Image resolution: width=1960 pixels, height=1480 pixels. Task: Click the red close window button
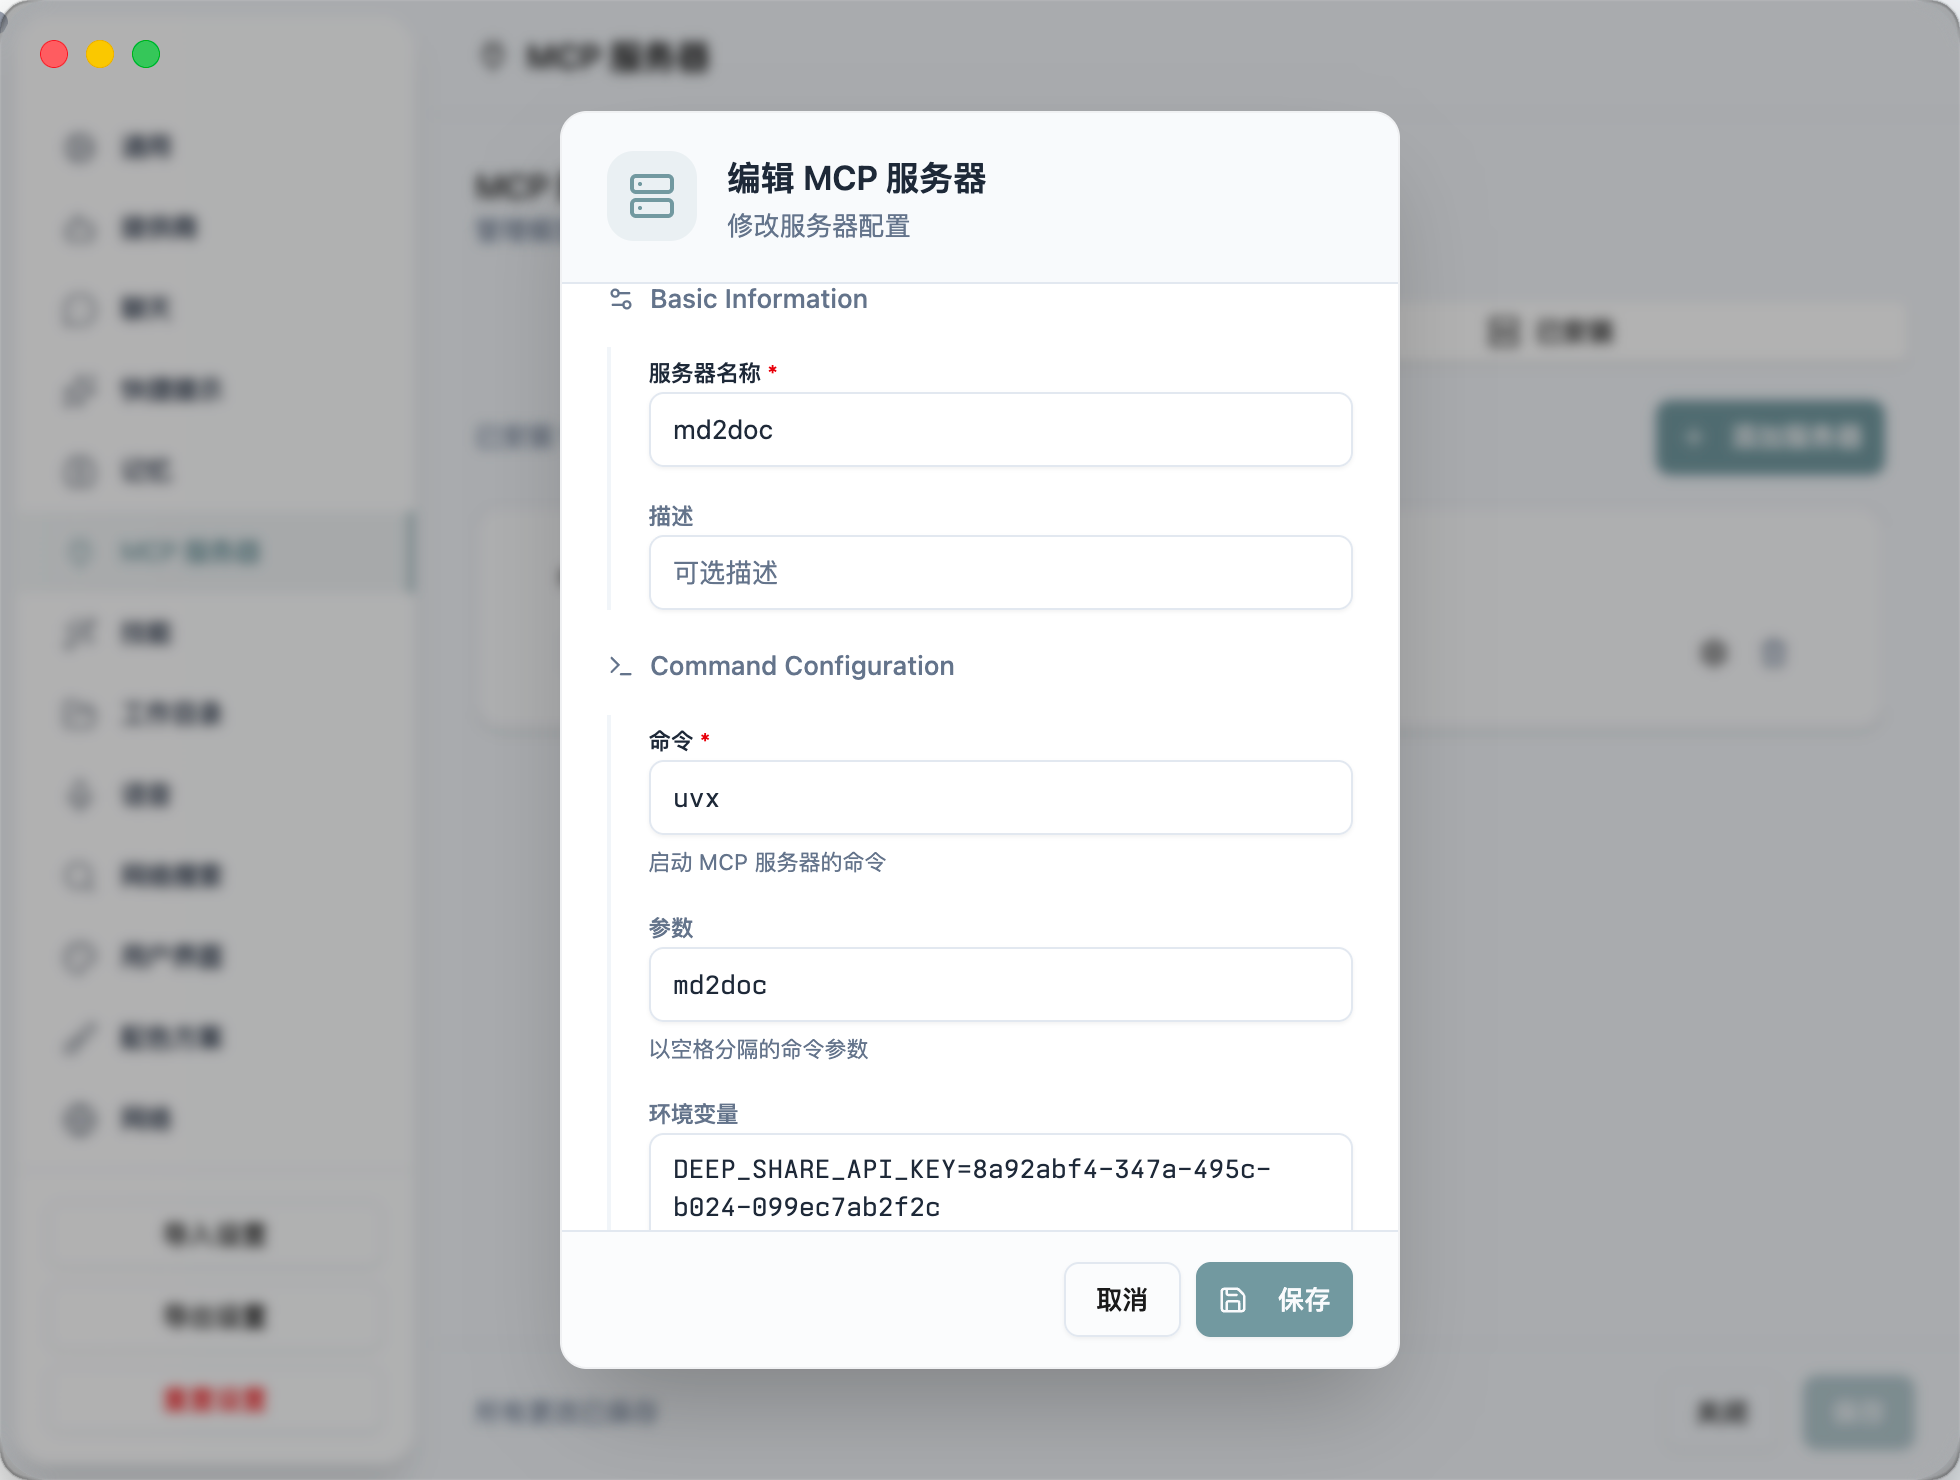click(54, 54)
